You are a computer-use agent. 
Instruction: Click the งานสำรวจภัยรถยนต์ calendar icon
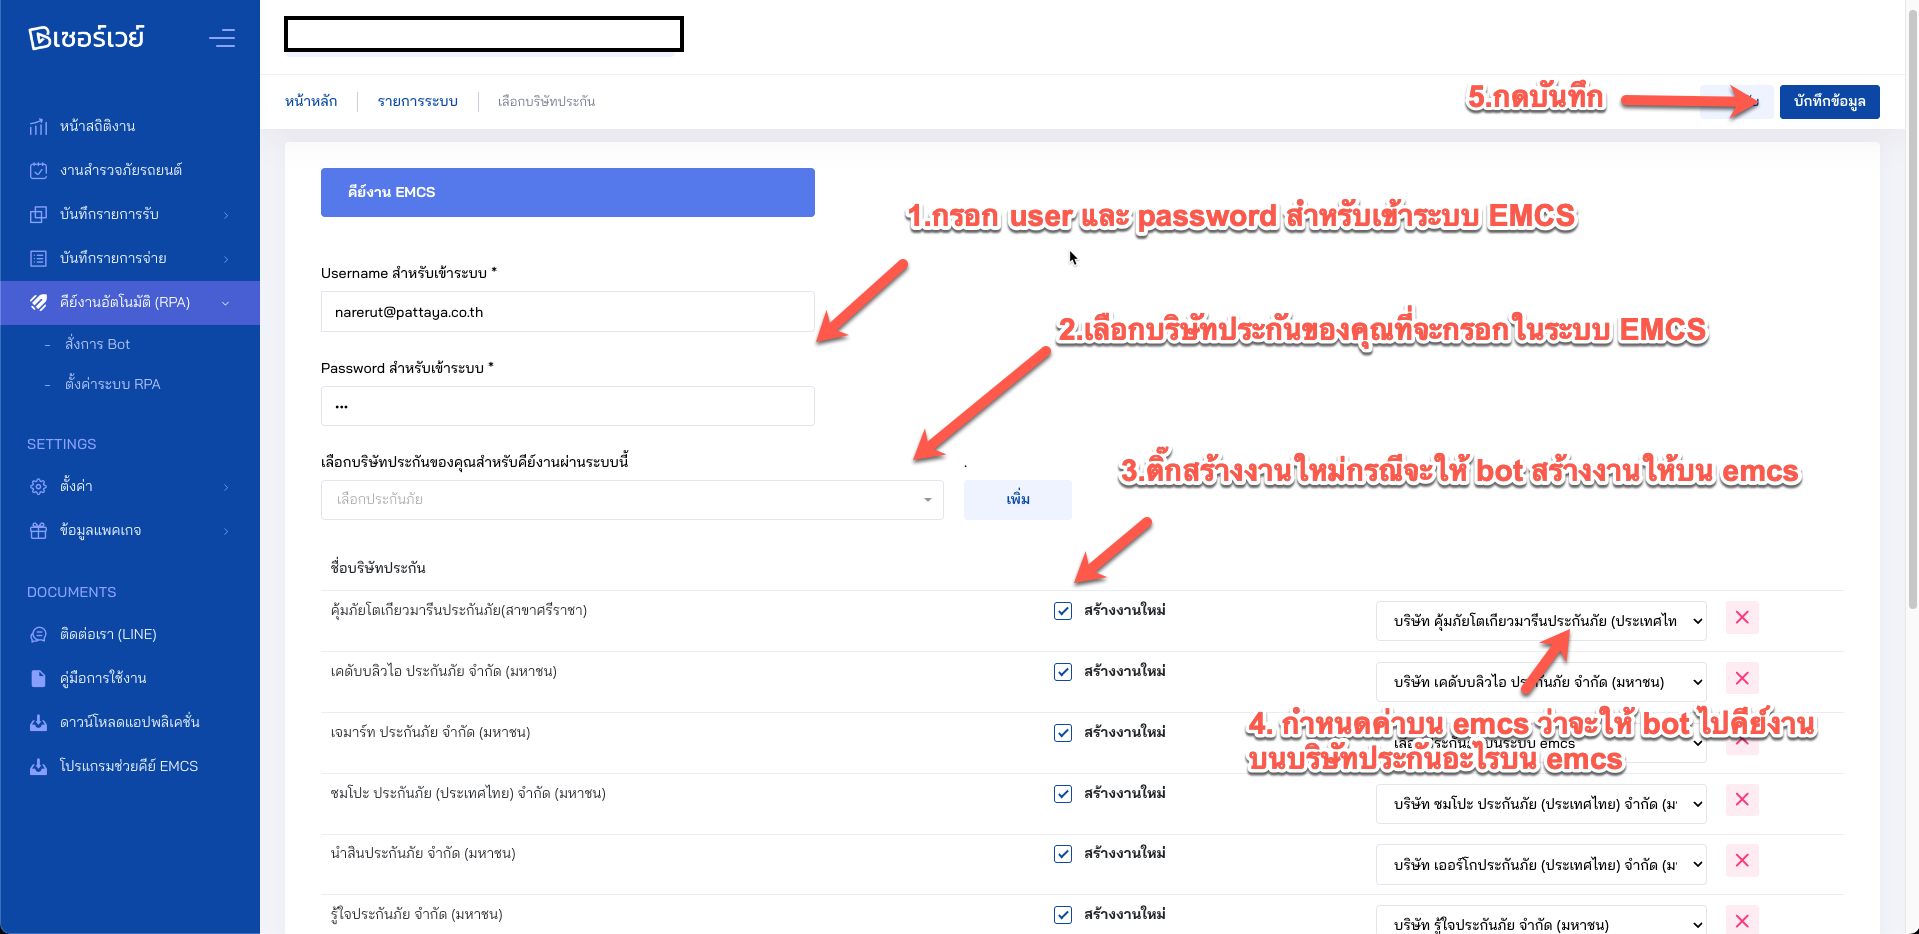point(38,171)
